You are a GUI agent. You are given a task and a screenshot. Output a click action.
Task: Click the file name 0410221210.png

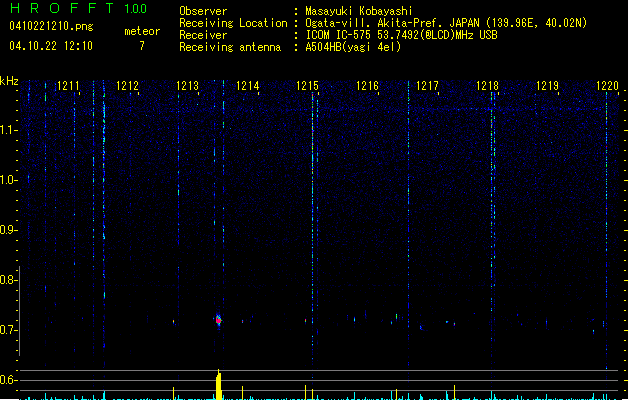point(51,26)
